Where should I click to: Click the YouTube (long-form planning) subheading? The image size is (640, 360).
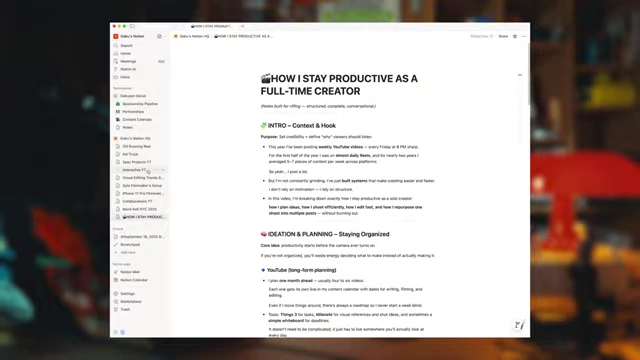(x=302, y=270)
